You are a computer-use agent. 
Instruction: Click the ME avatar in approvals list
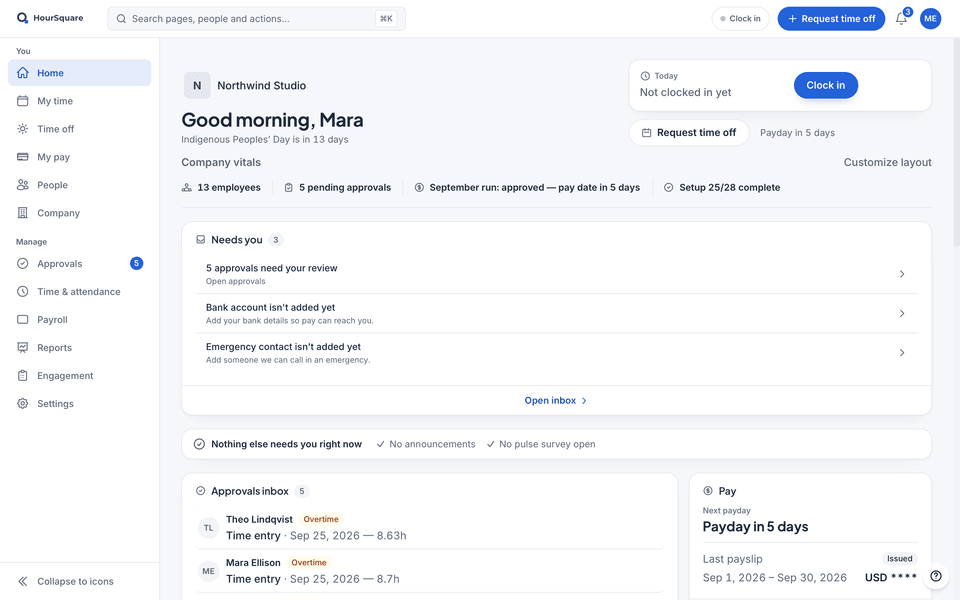209,571
